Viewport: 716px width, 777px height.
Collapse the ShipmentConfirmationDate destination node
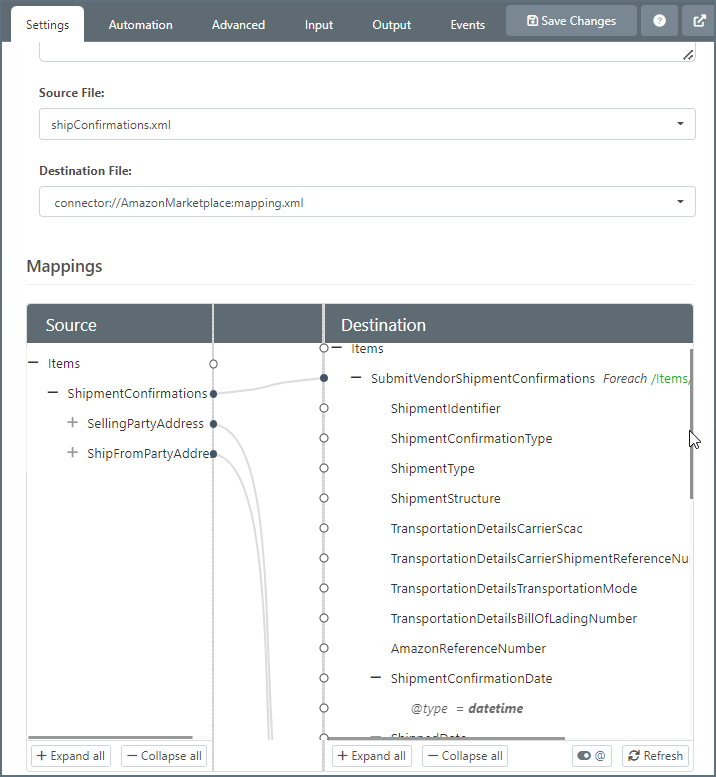[376, 678]
